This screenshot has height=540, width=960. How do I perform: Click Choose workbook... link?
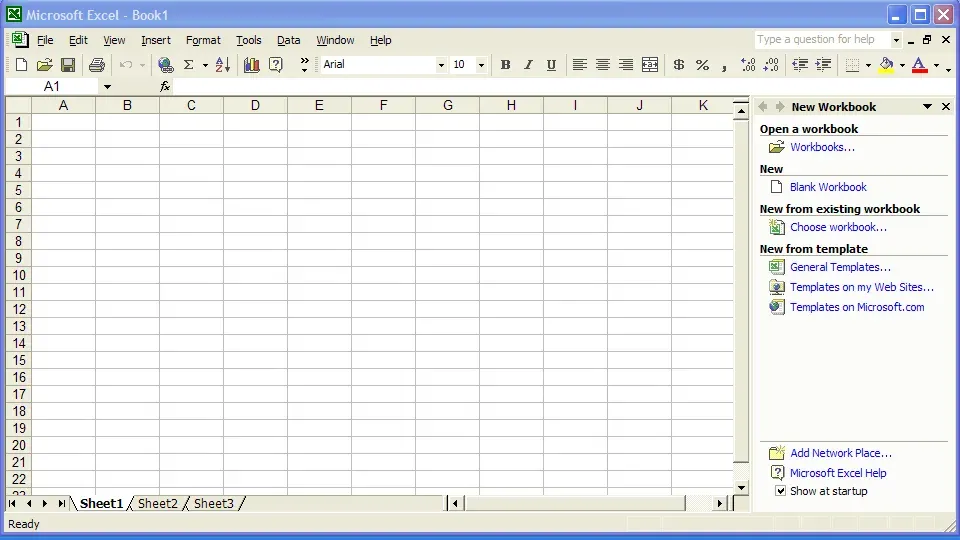coord(838,227)
